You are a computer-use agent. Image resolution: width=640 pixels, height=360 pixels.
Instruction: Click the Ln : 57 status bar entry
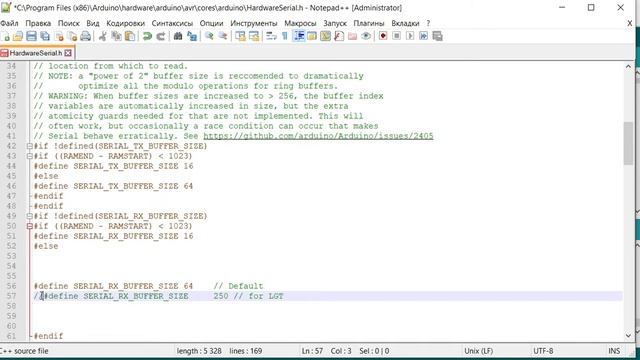click(312, 351)
